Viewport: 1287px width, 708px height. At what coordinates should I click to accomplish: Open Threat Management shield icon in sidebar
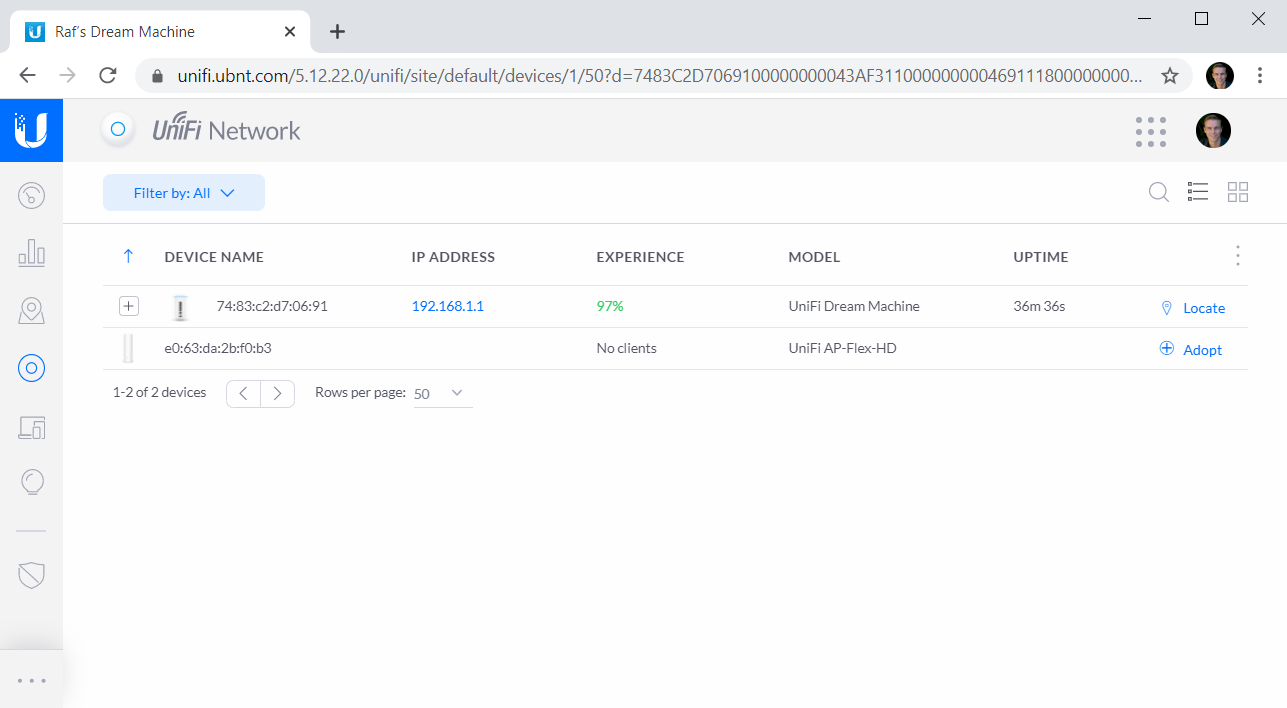(31, 575)
